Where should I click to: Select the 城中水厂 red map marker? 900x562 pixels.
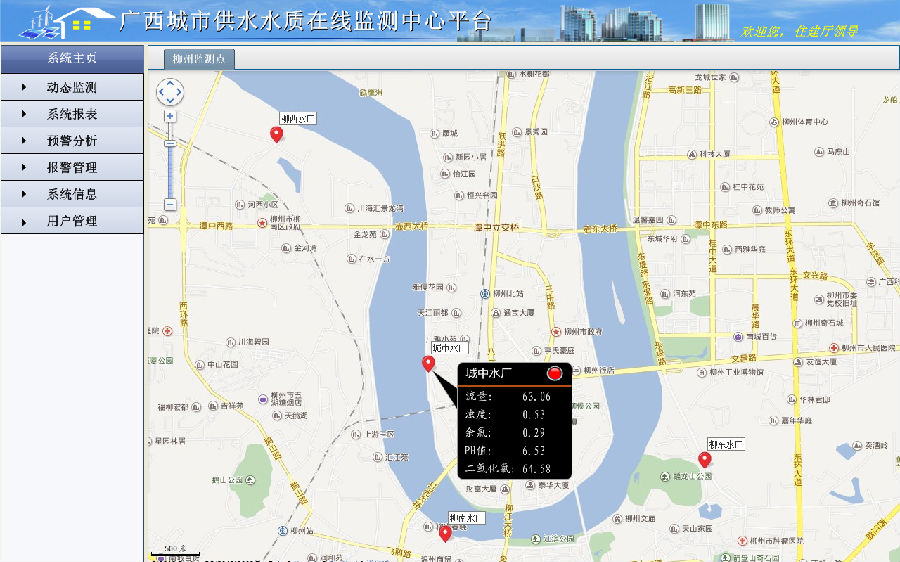(428, 363)
